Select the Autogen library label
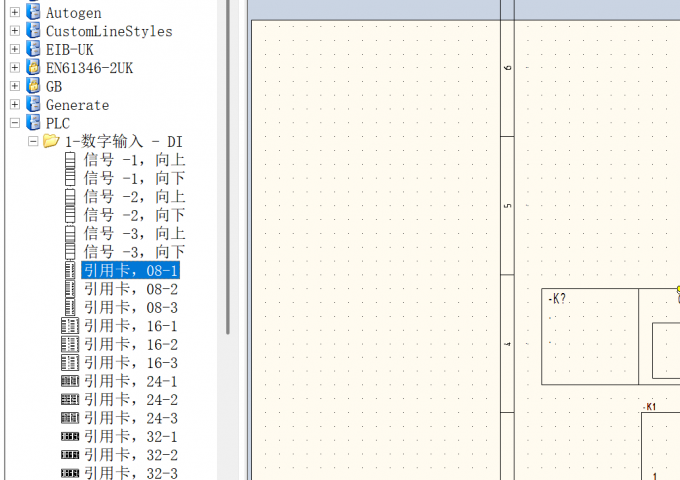 (74, 13)
